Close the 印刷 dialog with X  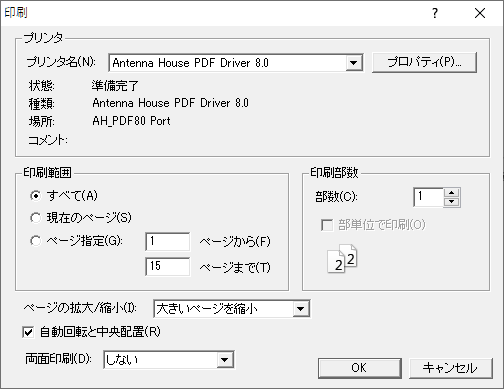point(480,13)
